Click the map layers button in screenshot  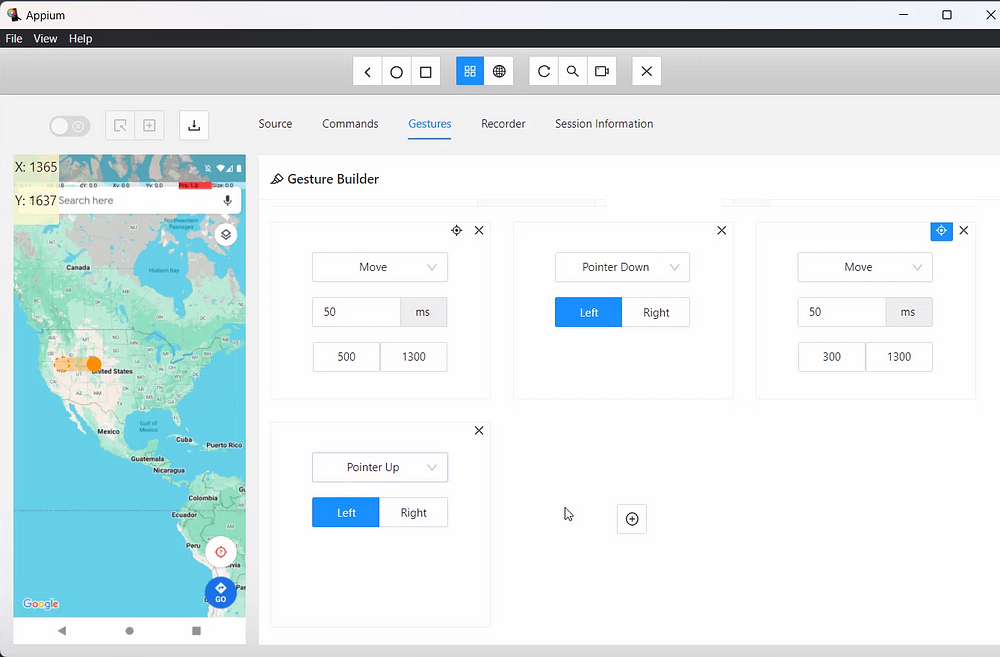pyautogui.click(x=226, y=234)
